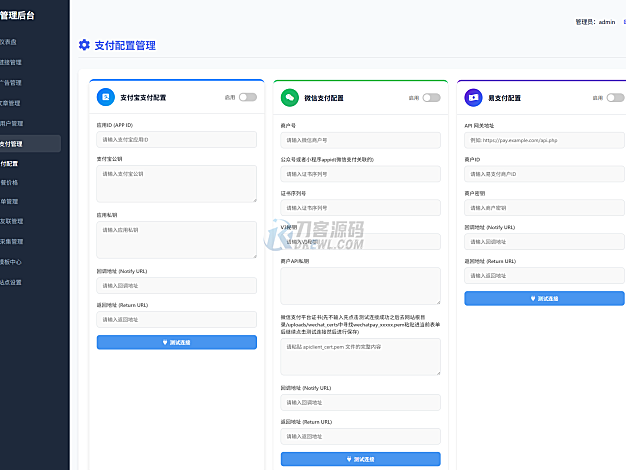Click the gear icon beside 支付配置管理 title
Image resolution: width=626 pixels, height=470 pixels.
(x=84, y=45)
